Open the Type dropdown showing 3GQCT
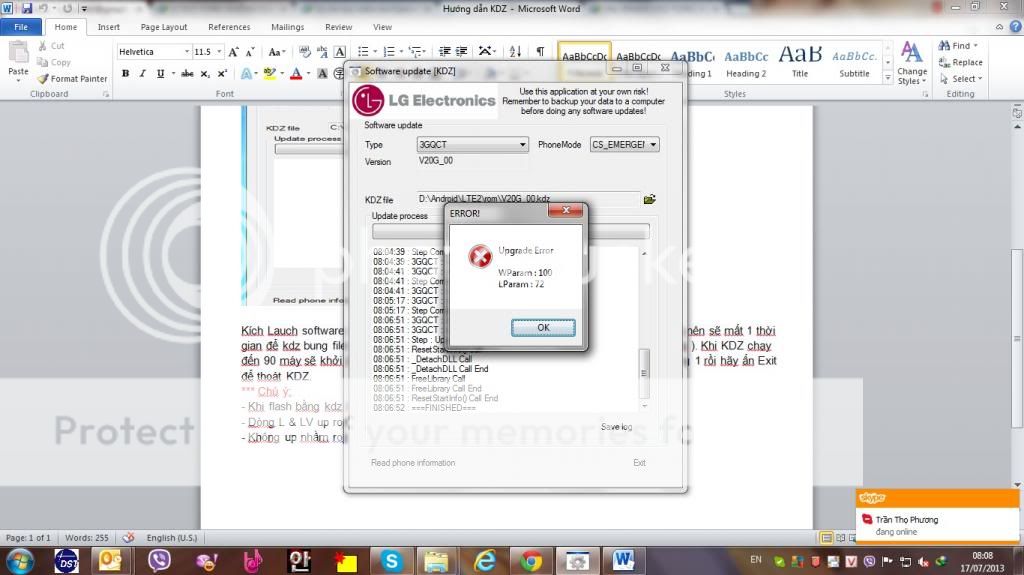Screen dimensions: 1024x575 click(472, 145)
